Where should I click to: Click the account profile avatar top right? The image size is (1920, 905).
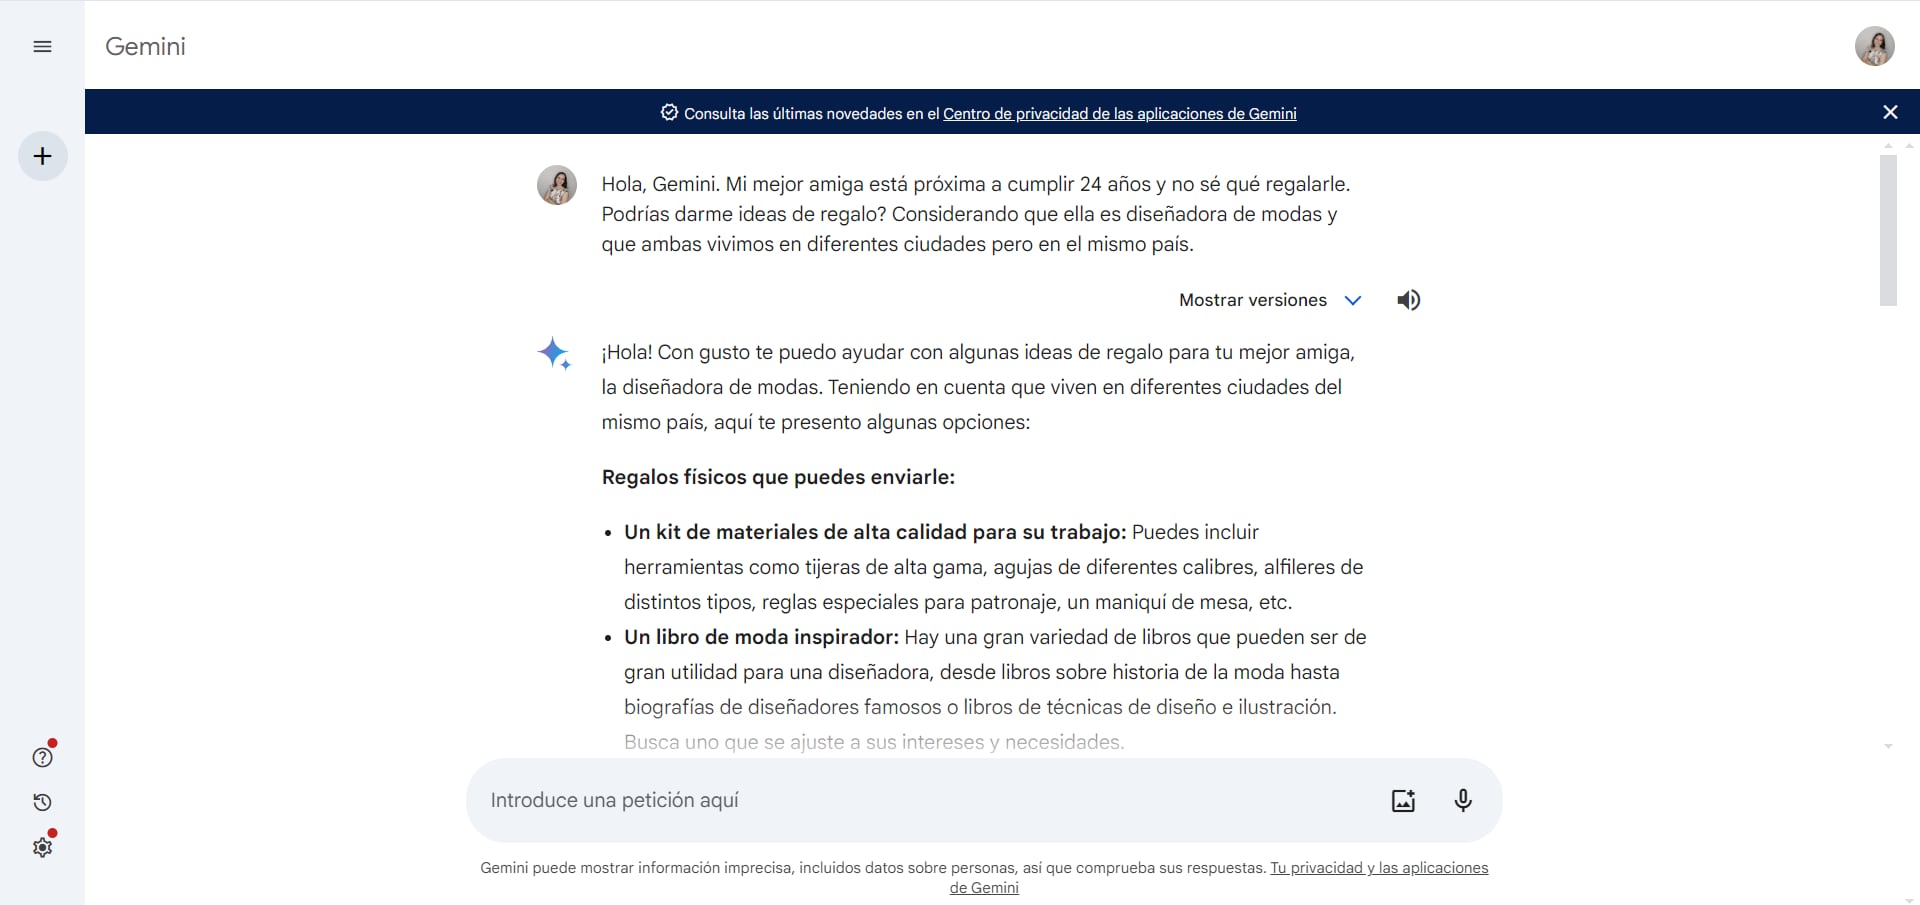point(1874,46)
